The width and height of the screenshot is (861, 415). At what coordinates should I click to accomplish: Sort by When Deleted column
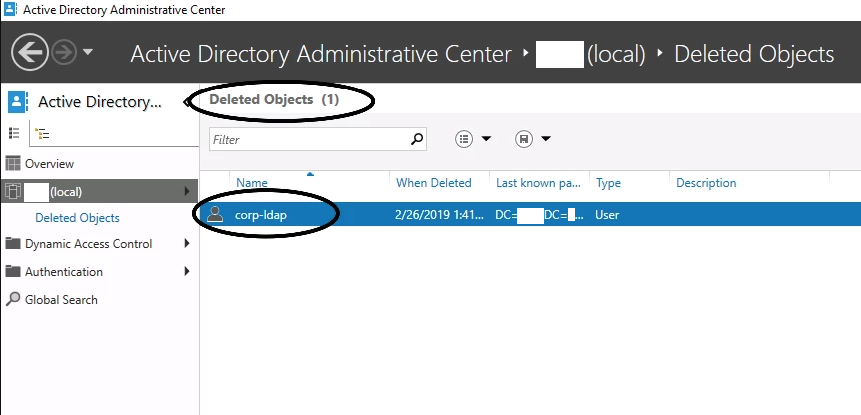[x=434, y=183]
